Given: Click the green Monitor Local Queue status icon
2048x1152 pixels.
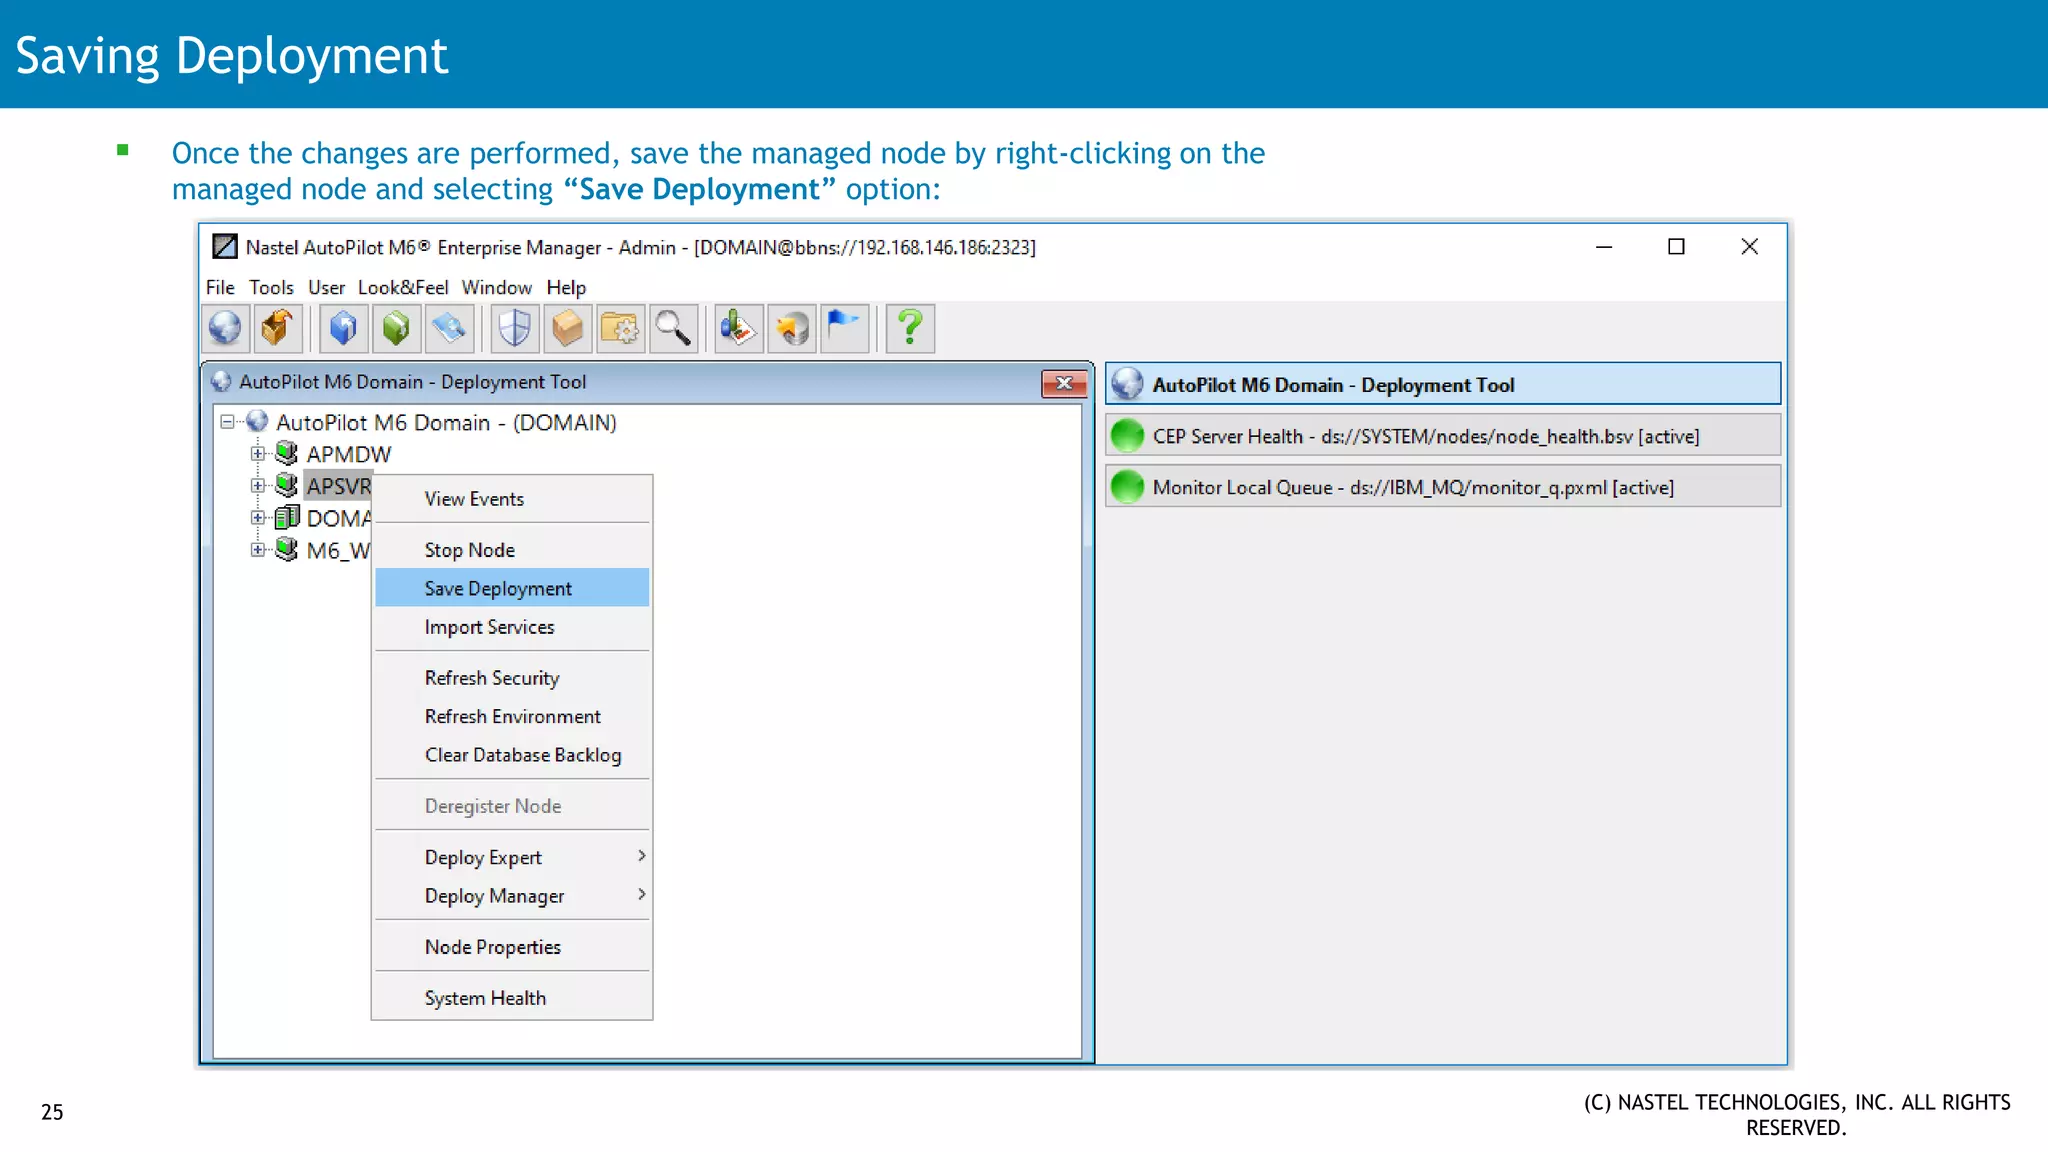Looking at the screenshot, I should click(1127, 486).
